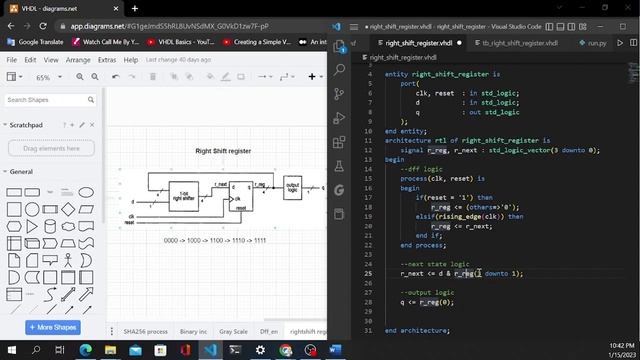640x360 pixels.
Task: Click the To Front toolbar icon
Action: 174,77
